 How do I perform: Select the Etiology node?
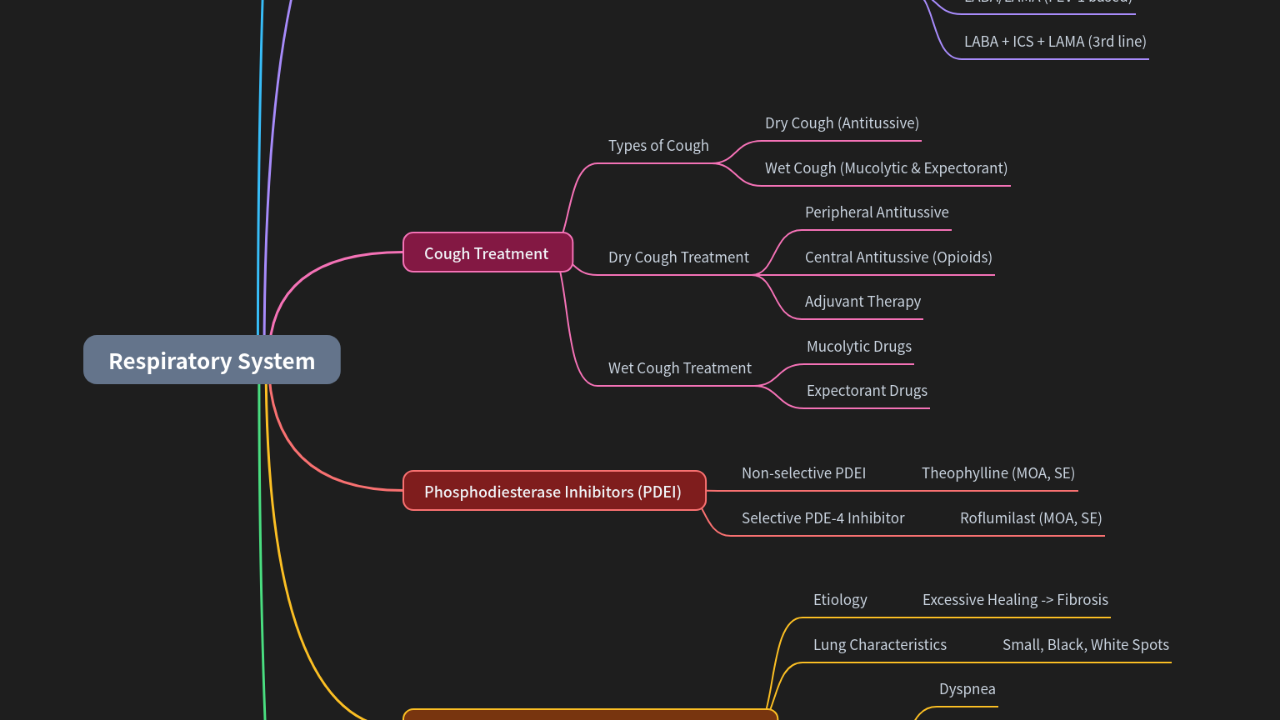tap(840, 599)
